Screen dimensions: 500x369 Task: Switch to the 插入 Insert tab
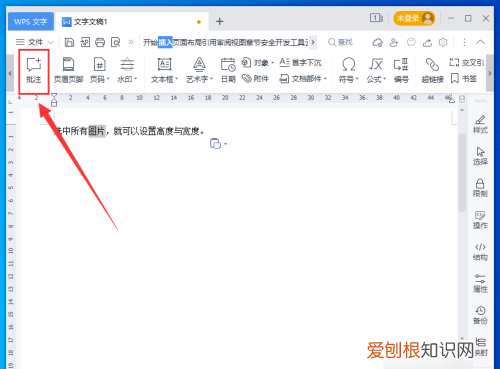[165, 43]
